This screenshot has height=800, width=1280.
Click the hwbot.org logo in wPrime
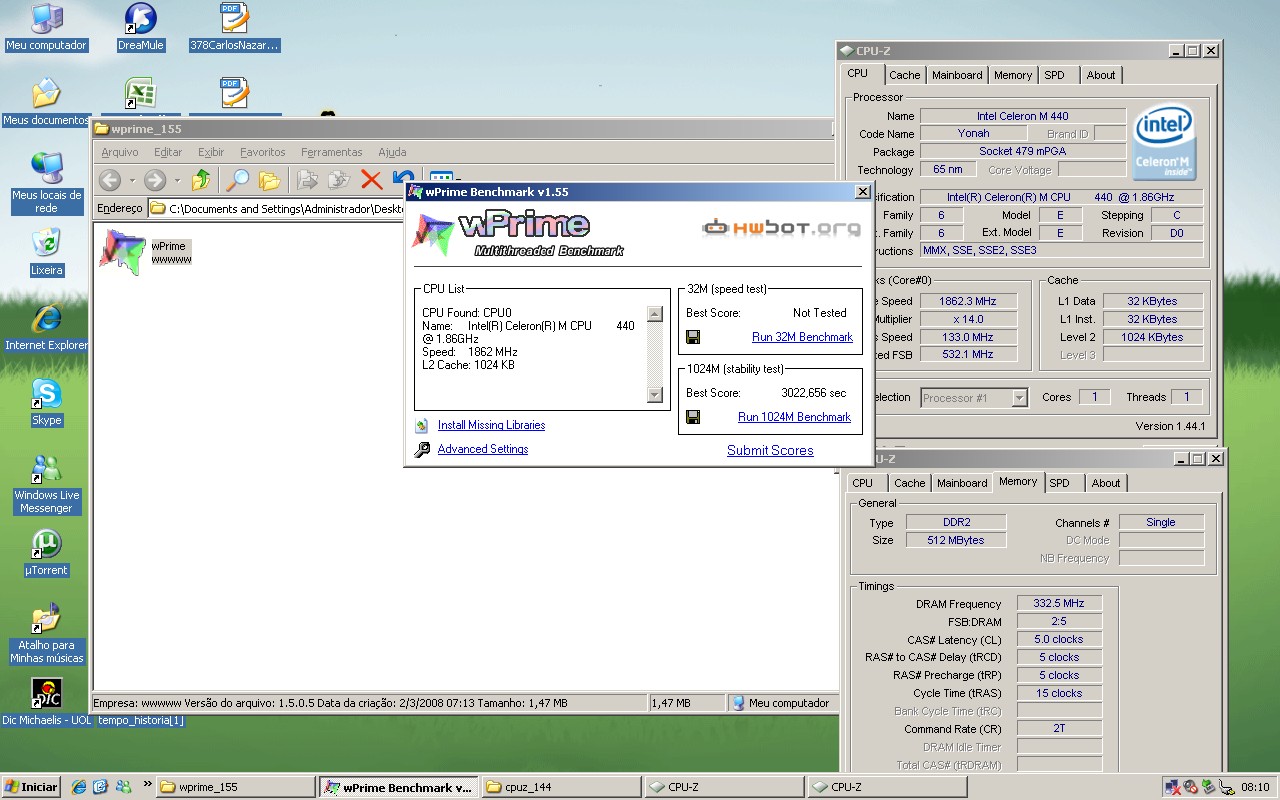pyautogui.click(x=781, y=227)
